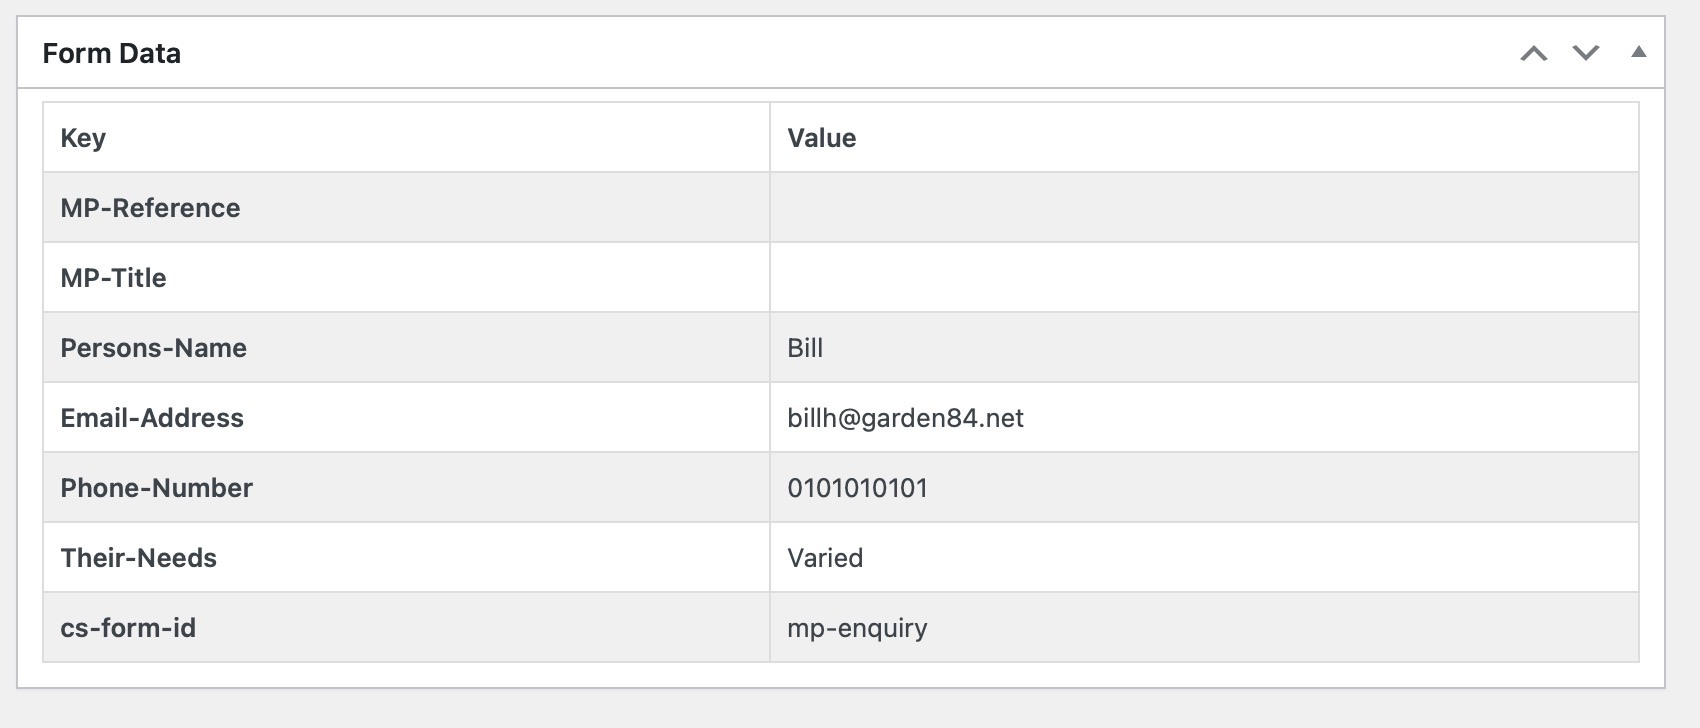This screenshot has height=728, width=1700.
Task: Select the MP-Reference key cell
Action: 150,208
